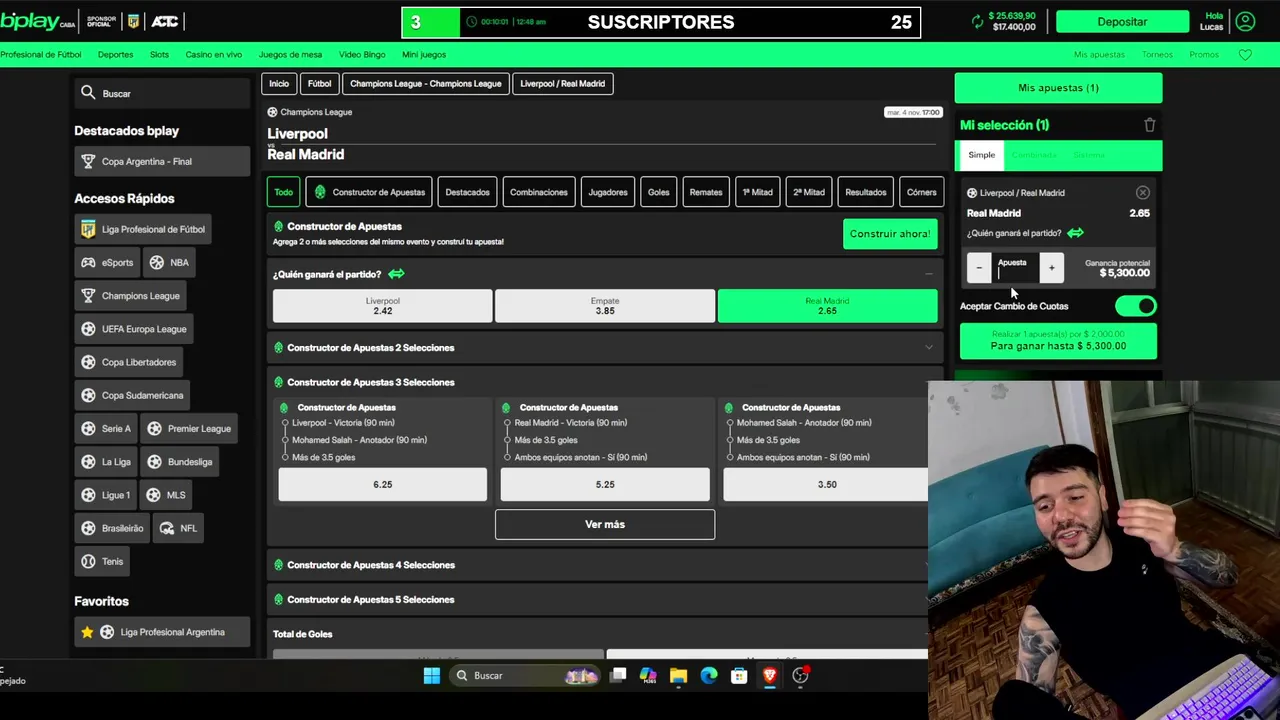The height and width of the screenshot is (720, 1280).
Task: Click swap arrows icon next to ¿Quién ganará el partido?
Action: coord(396,273)
